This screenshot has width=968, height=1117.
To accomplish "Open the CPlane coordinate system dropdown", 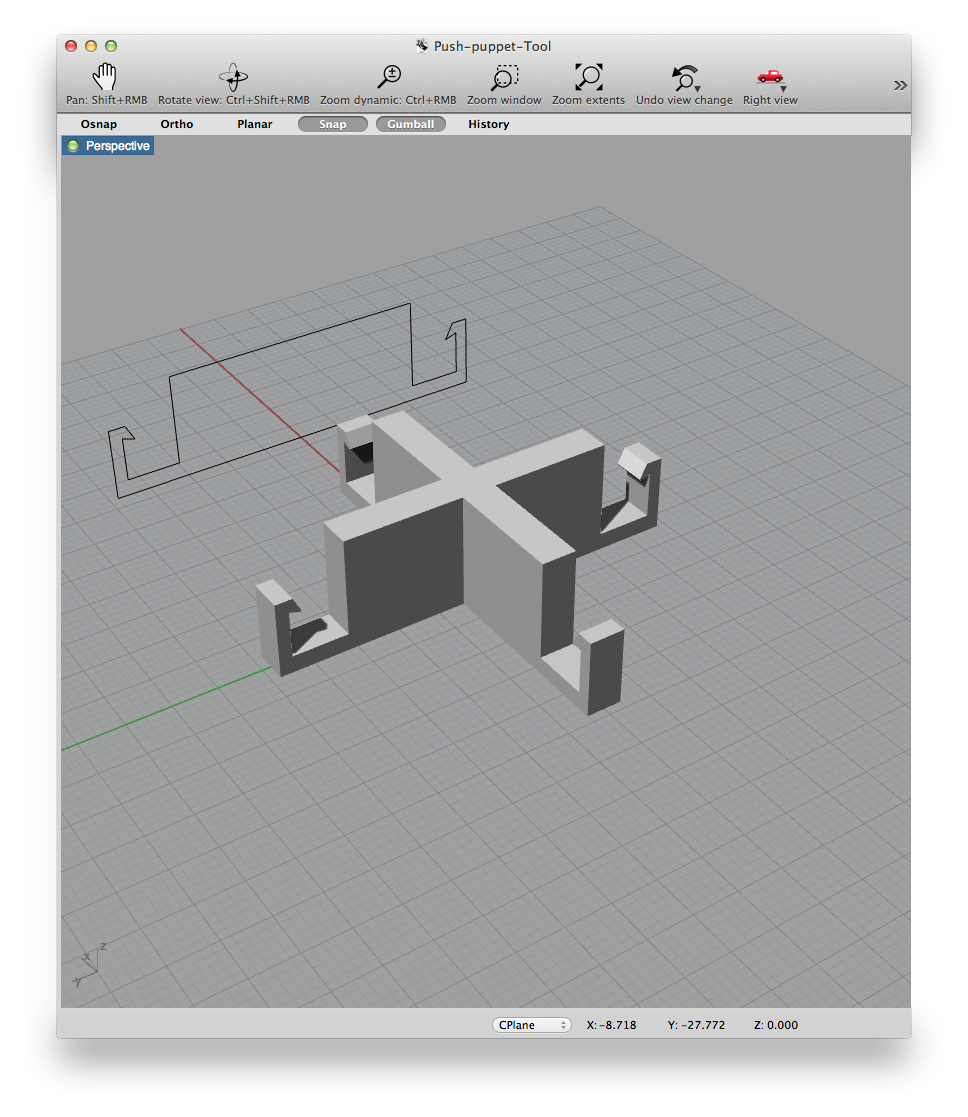I will (532, 1024).
